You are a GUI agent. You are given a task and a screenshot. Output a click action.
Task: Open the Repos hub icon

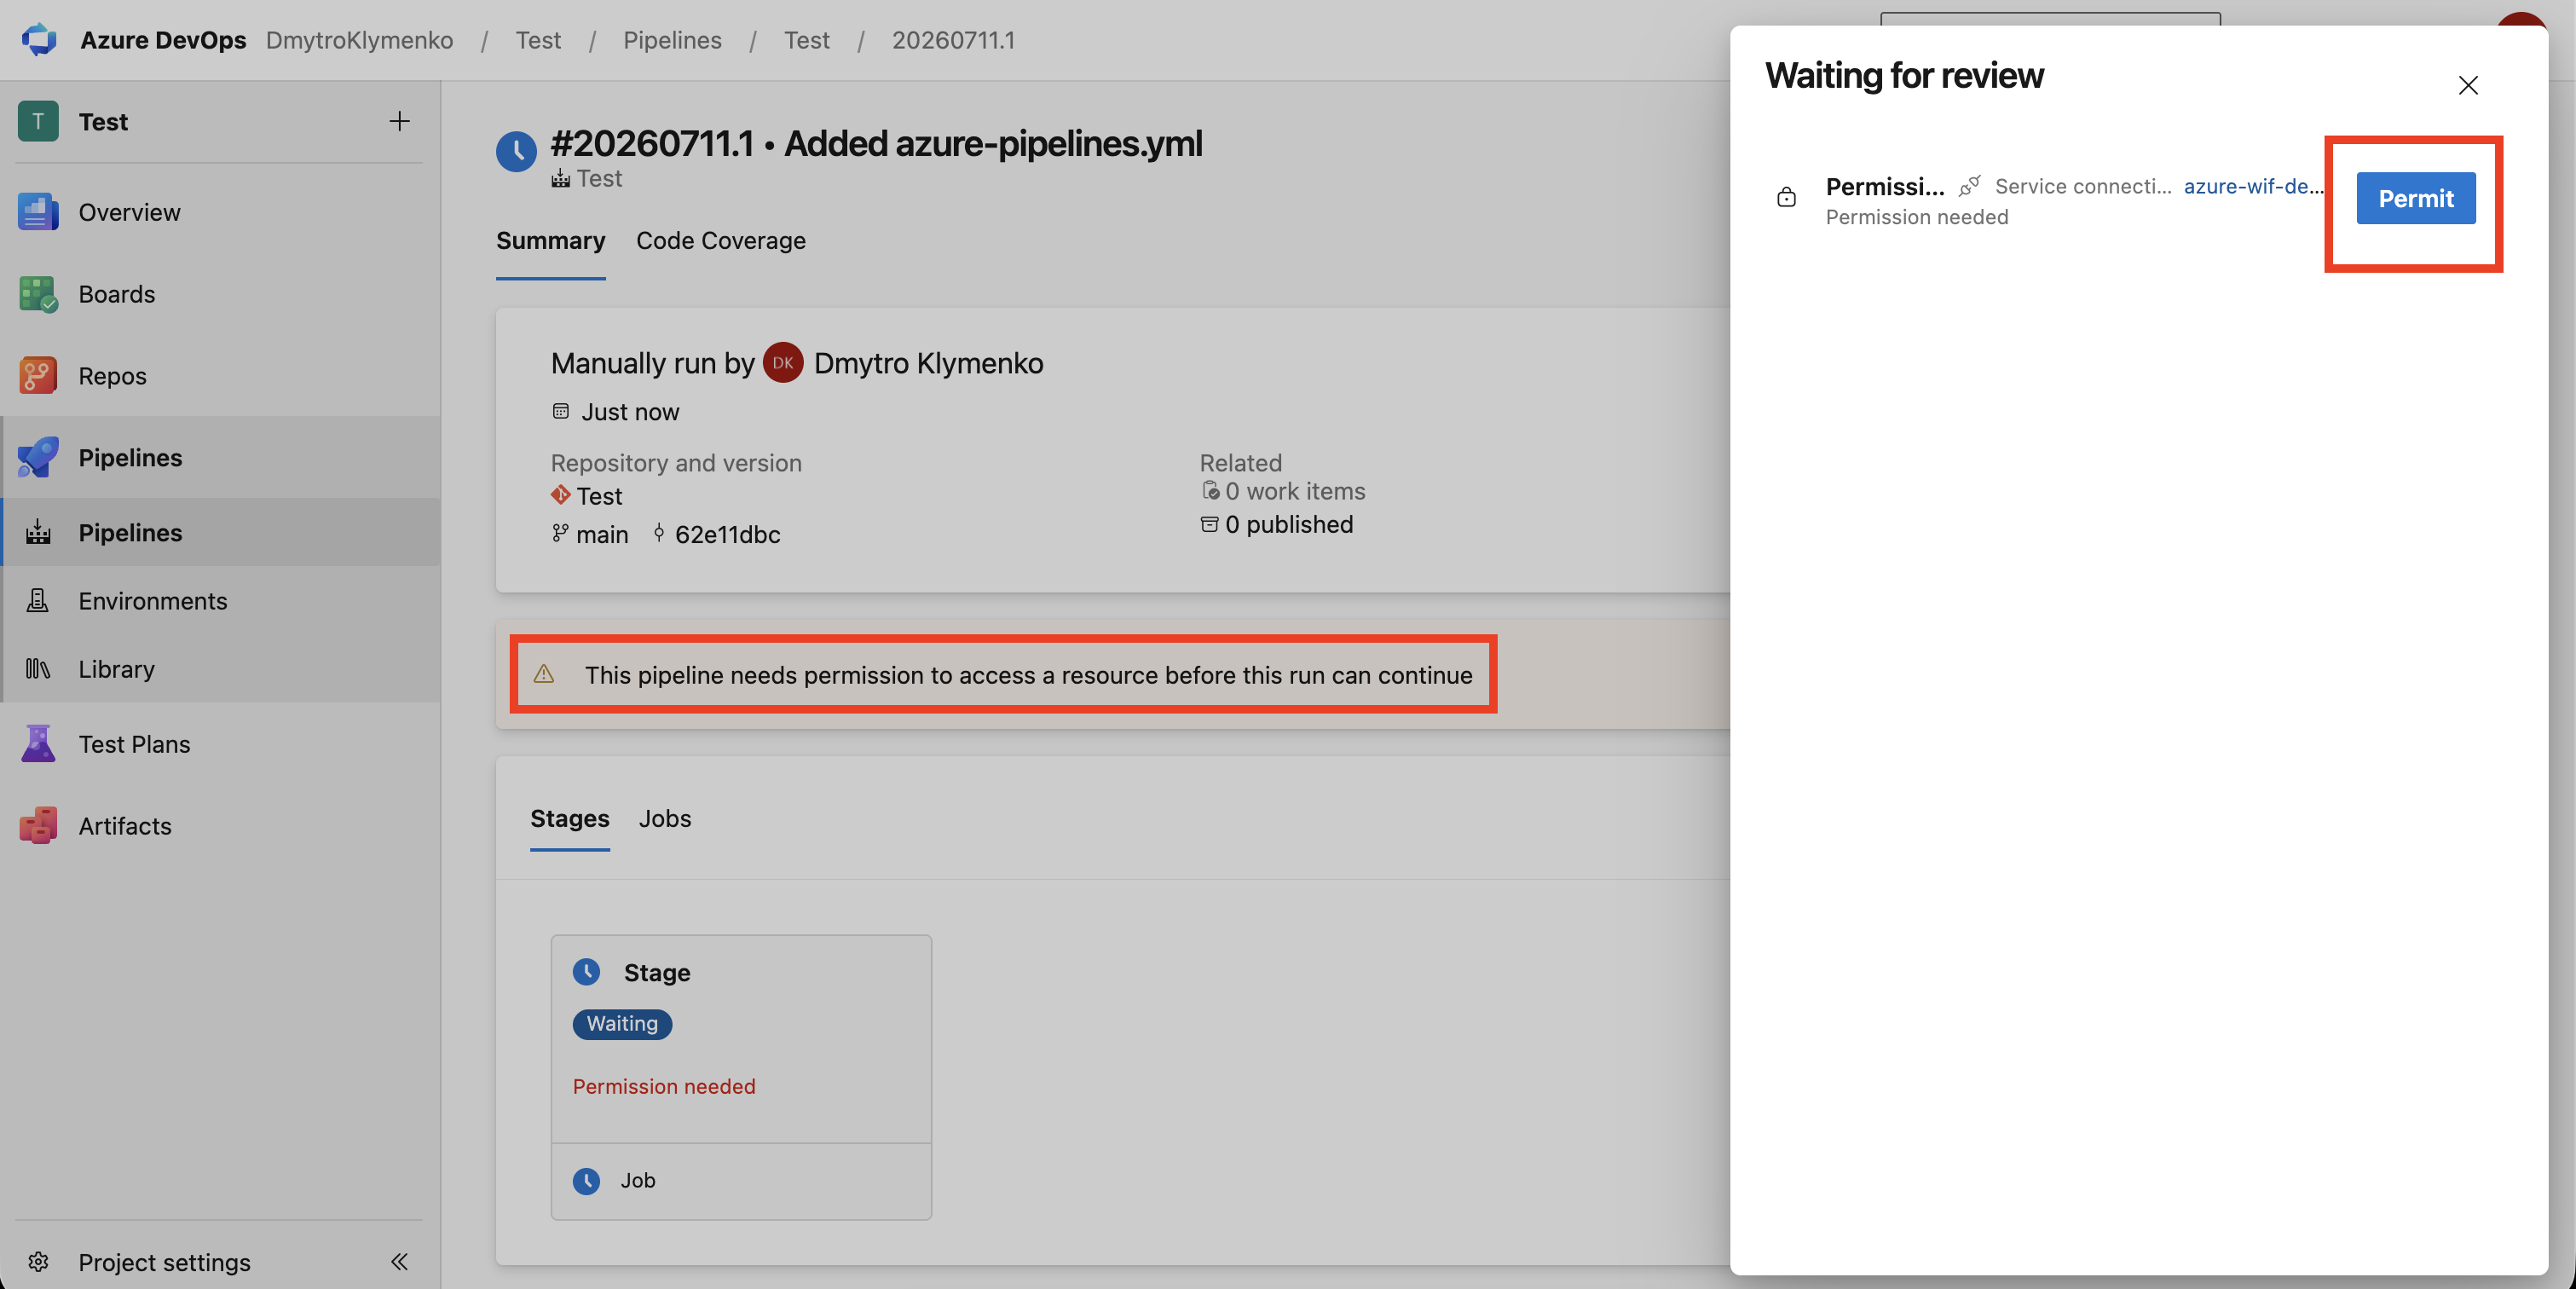pos(38,376)
